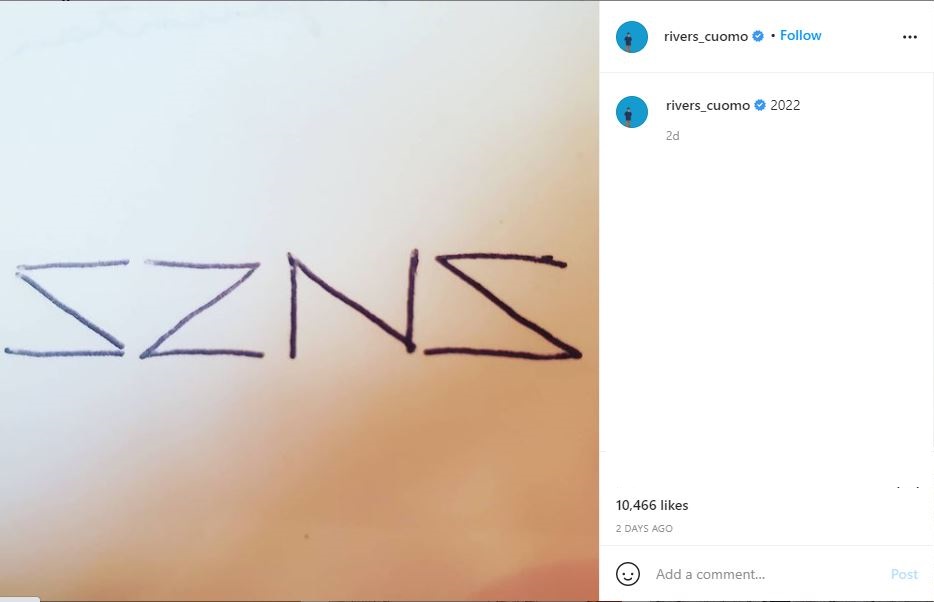Click the handwritten letter N in the photo

click(353, 304)
